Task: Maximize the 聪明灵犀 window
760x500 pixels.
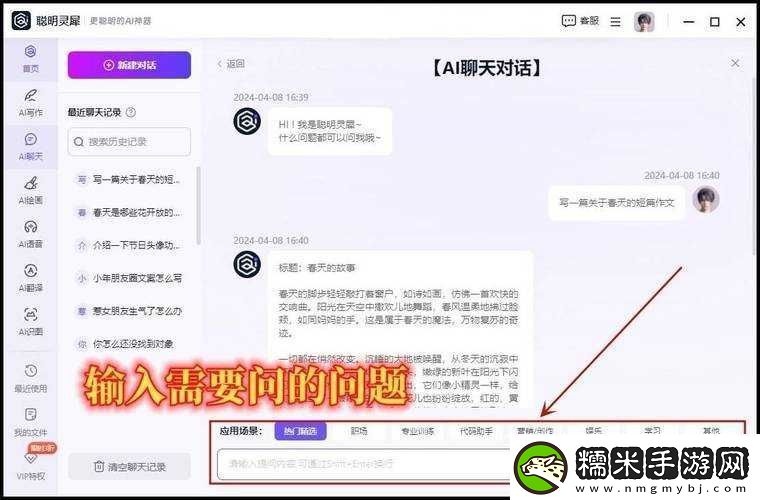Action: coord(714,22)
